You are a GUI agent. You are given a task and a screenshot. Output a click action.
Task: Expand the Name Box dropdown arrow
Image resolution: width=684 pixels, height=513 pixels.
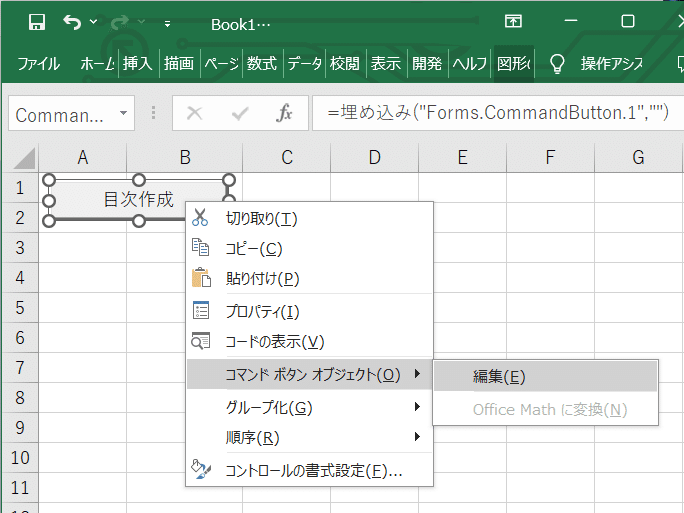pos(123,113)
